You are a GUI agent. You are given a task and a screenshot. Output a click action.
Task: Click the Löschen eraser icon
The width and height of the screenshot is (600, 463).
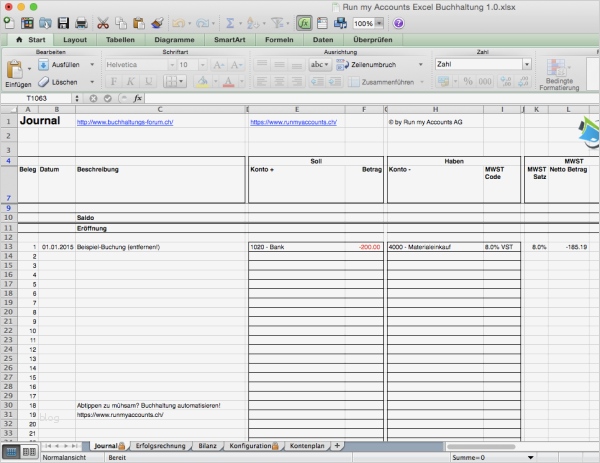43,82
